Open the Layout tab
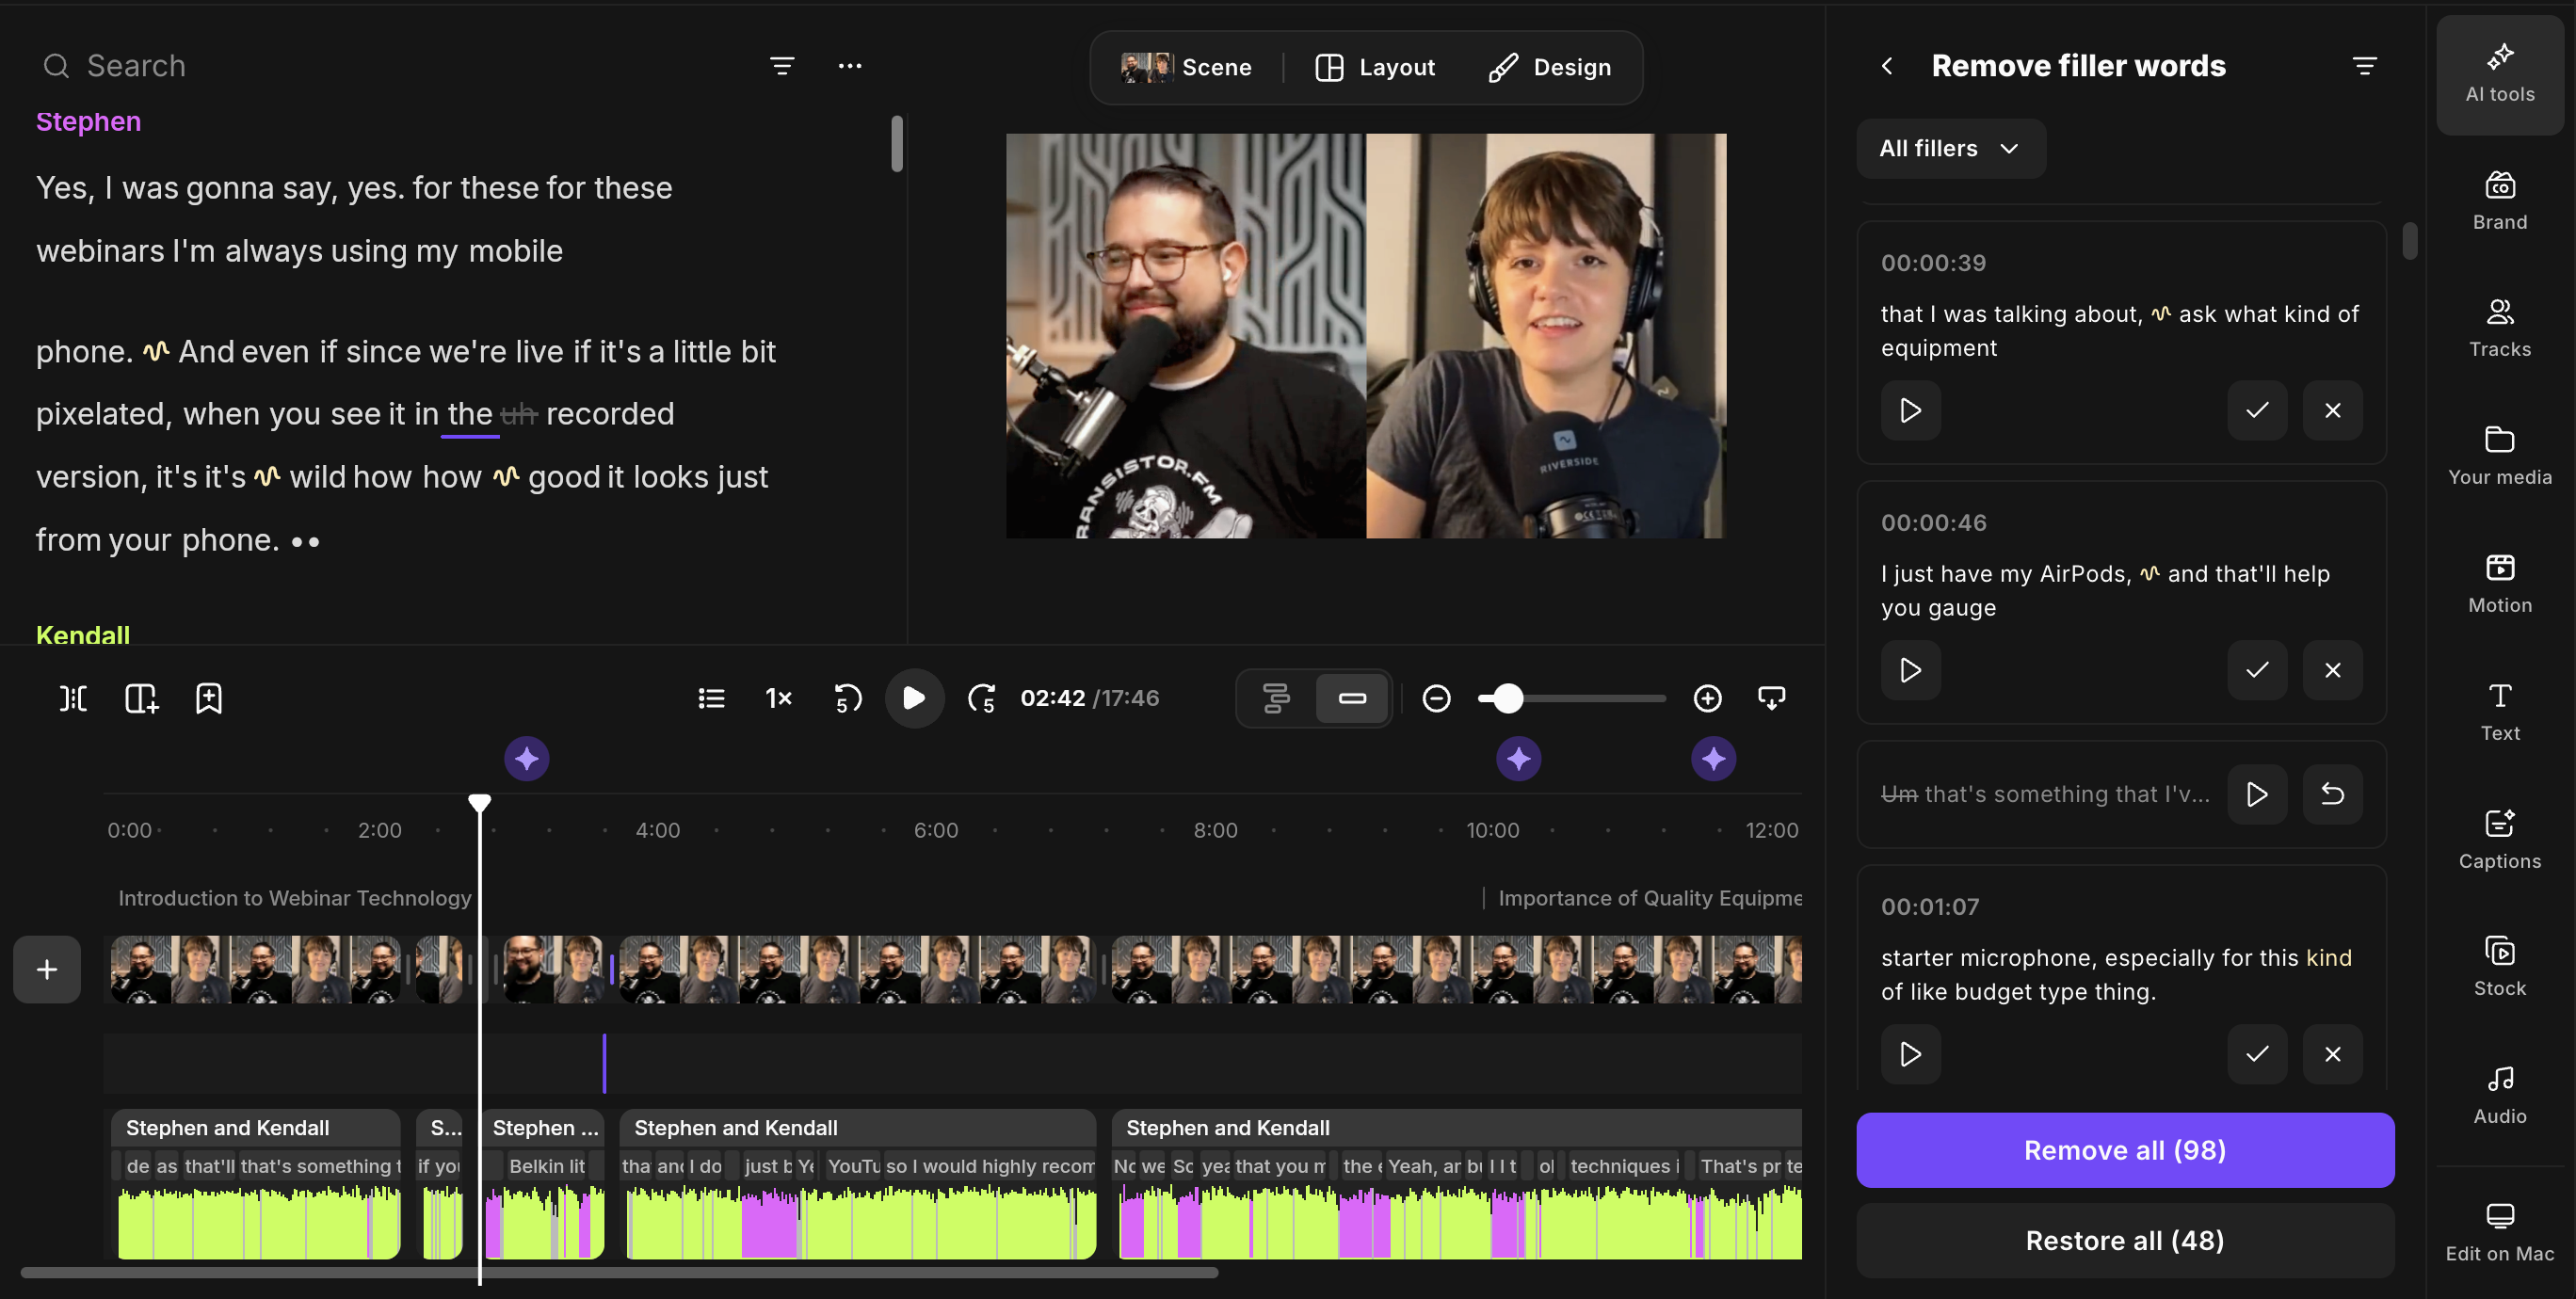 pyautogui.click(x=1375, y=67)
